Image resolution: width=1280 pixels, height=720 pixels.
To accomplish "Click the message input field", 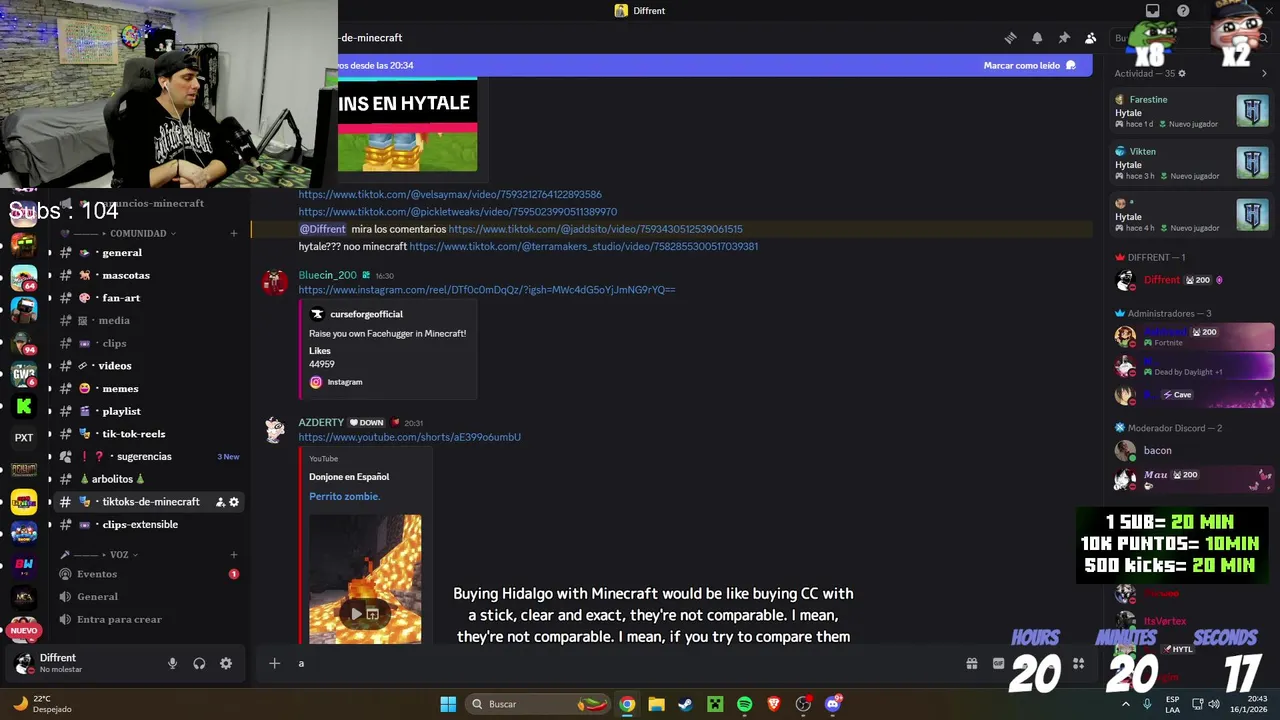I will 620,663.
